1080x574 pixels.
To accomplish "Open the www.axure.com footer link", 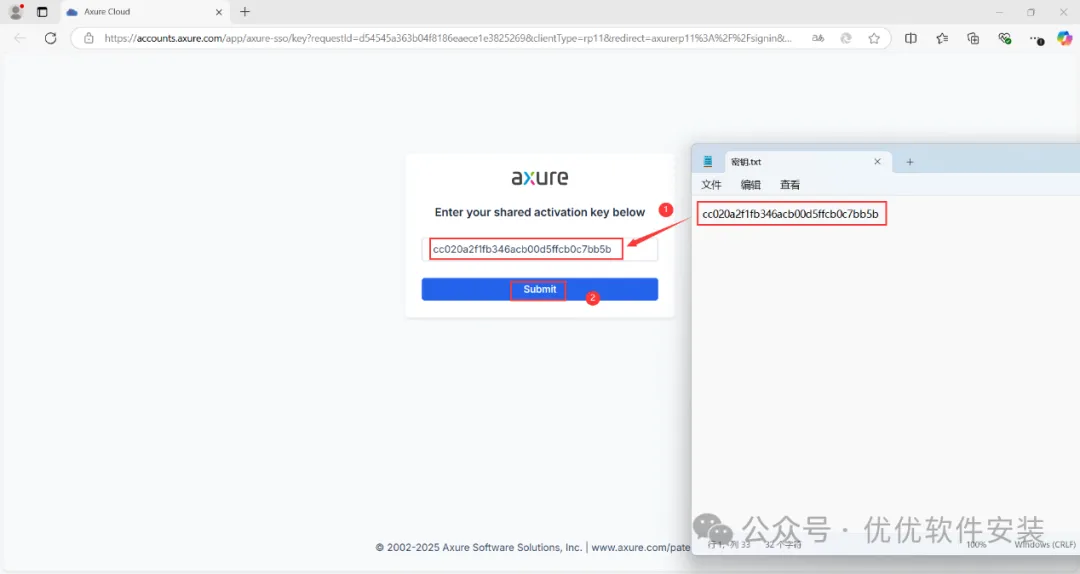I will (641, 547).
